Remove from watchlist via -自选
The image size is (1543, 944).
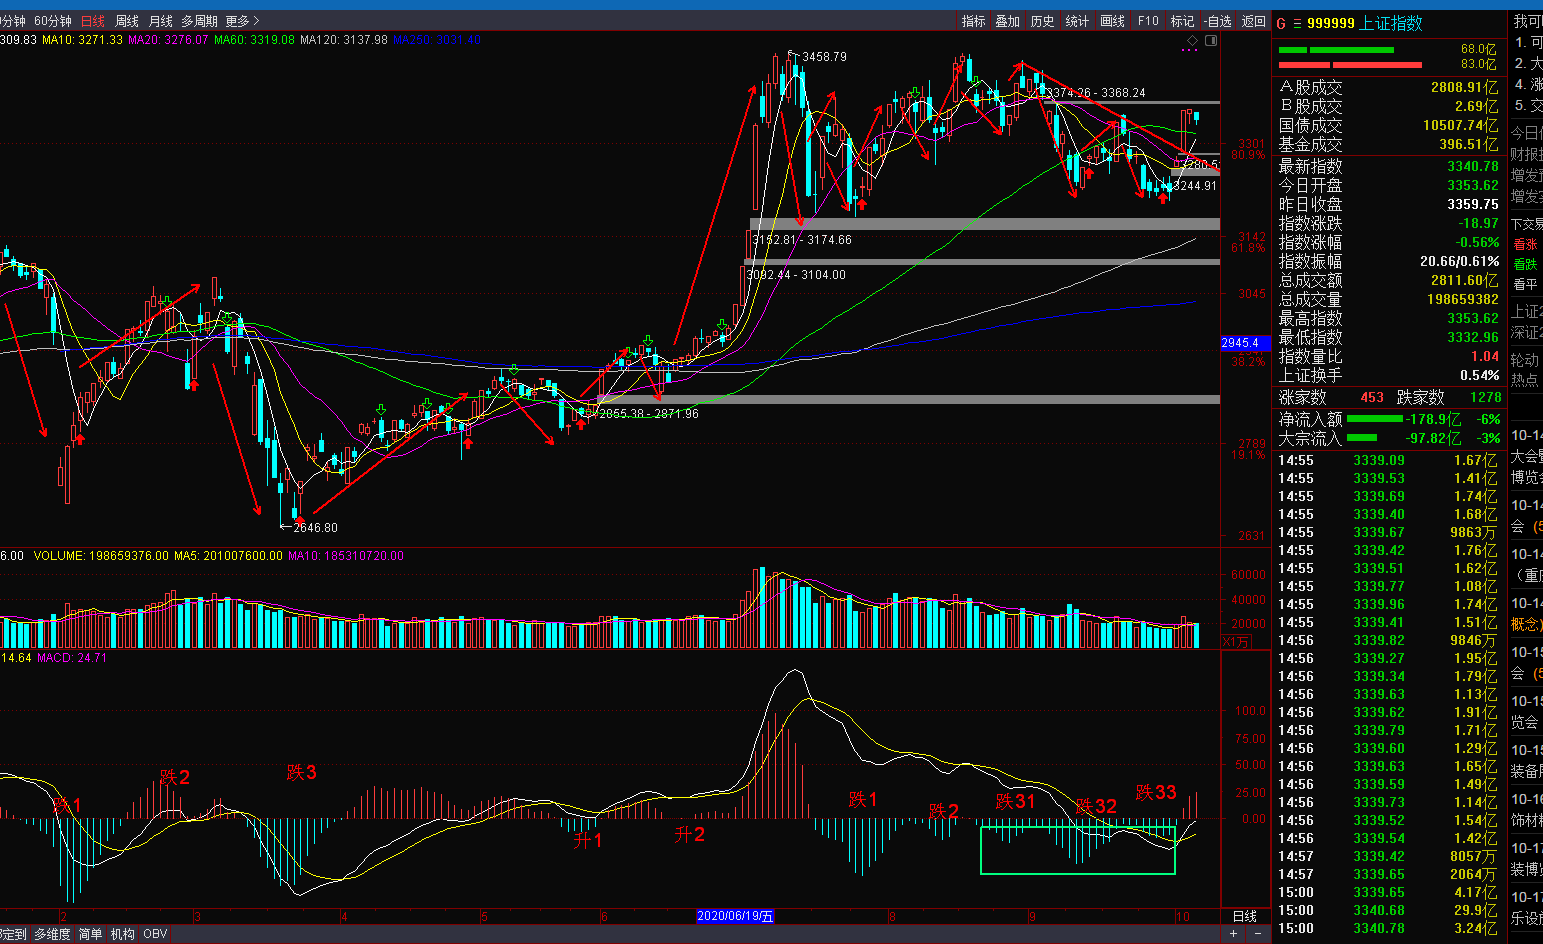(x=1217, y=21)
